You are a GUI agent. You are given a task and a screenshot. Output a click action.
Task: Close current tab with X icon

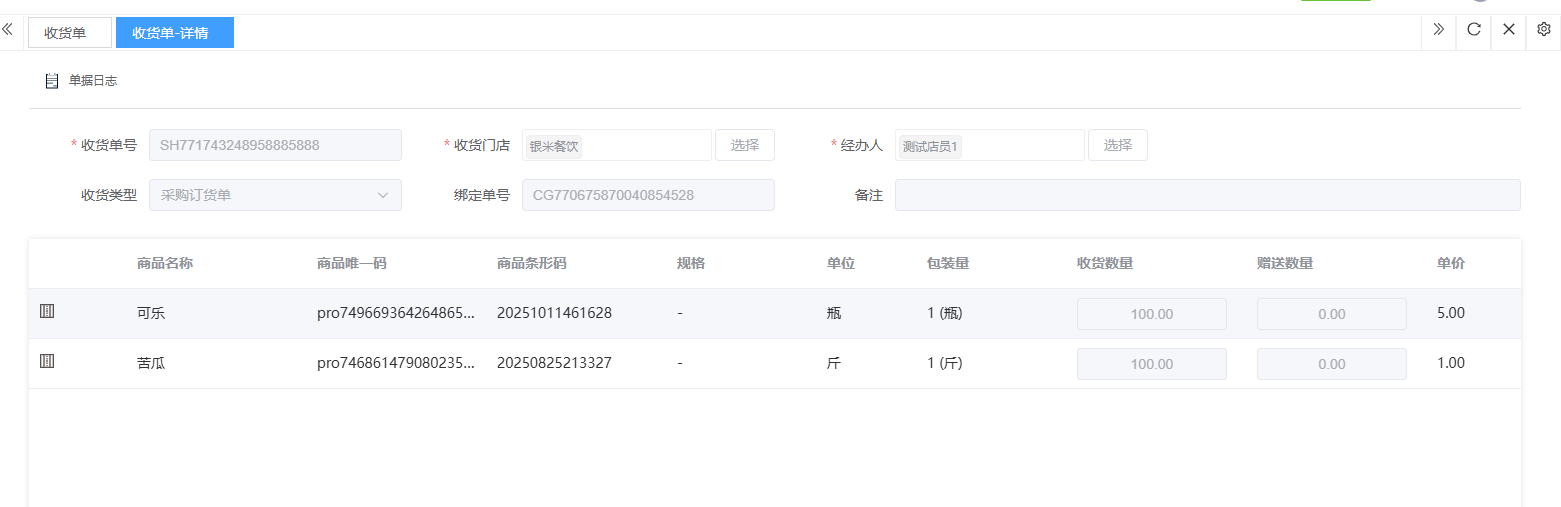pyautogui.click(x=1508, y=30)
